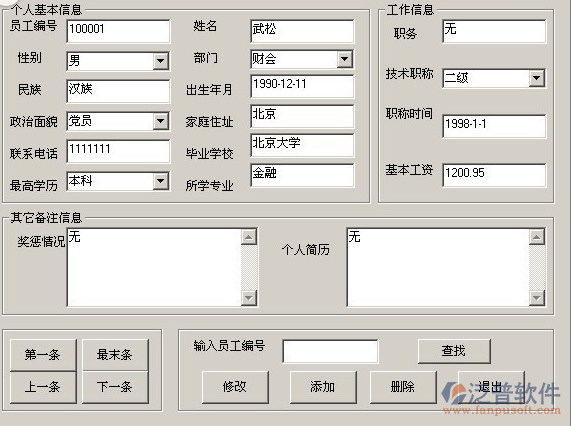Select the 上一条 previous record button
Image resolution: width=571 pixels, height=426 pixels.
point(43,387)
